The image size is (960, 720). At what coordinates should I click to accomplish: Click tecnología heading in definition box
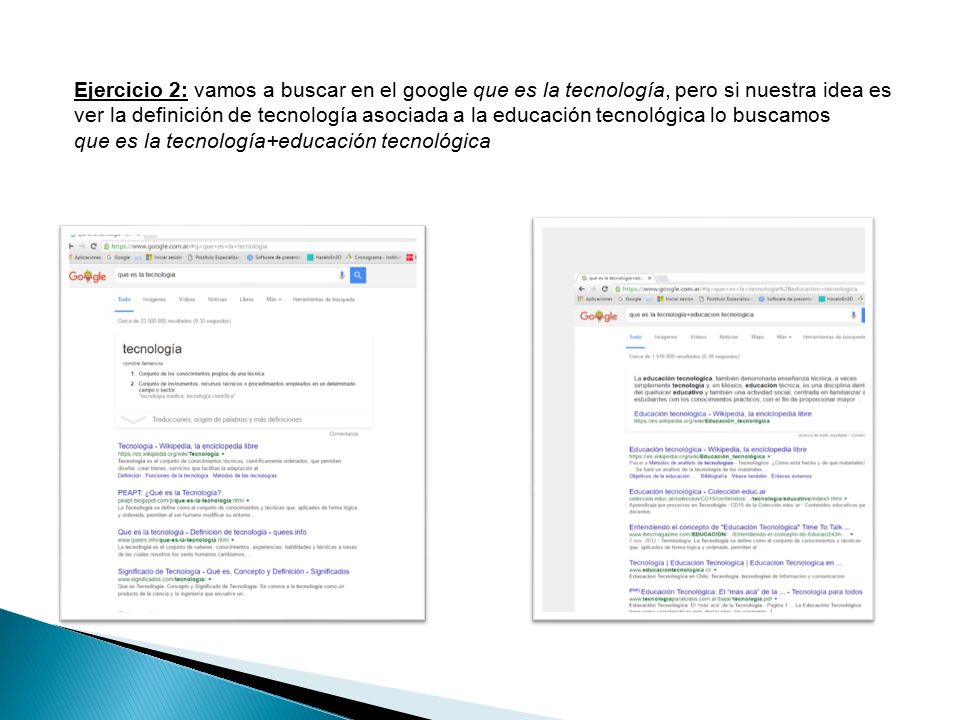[152, 349]
